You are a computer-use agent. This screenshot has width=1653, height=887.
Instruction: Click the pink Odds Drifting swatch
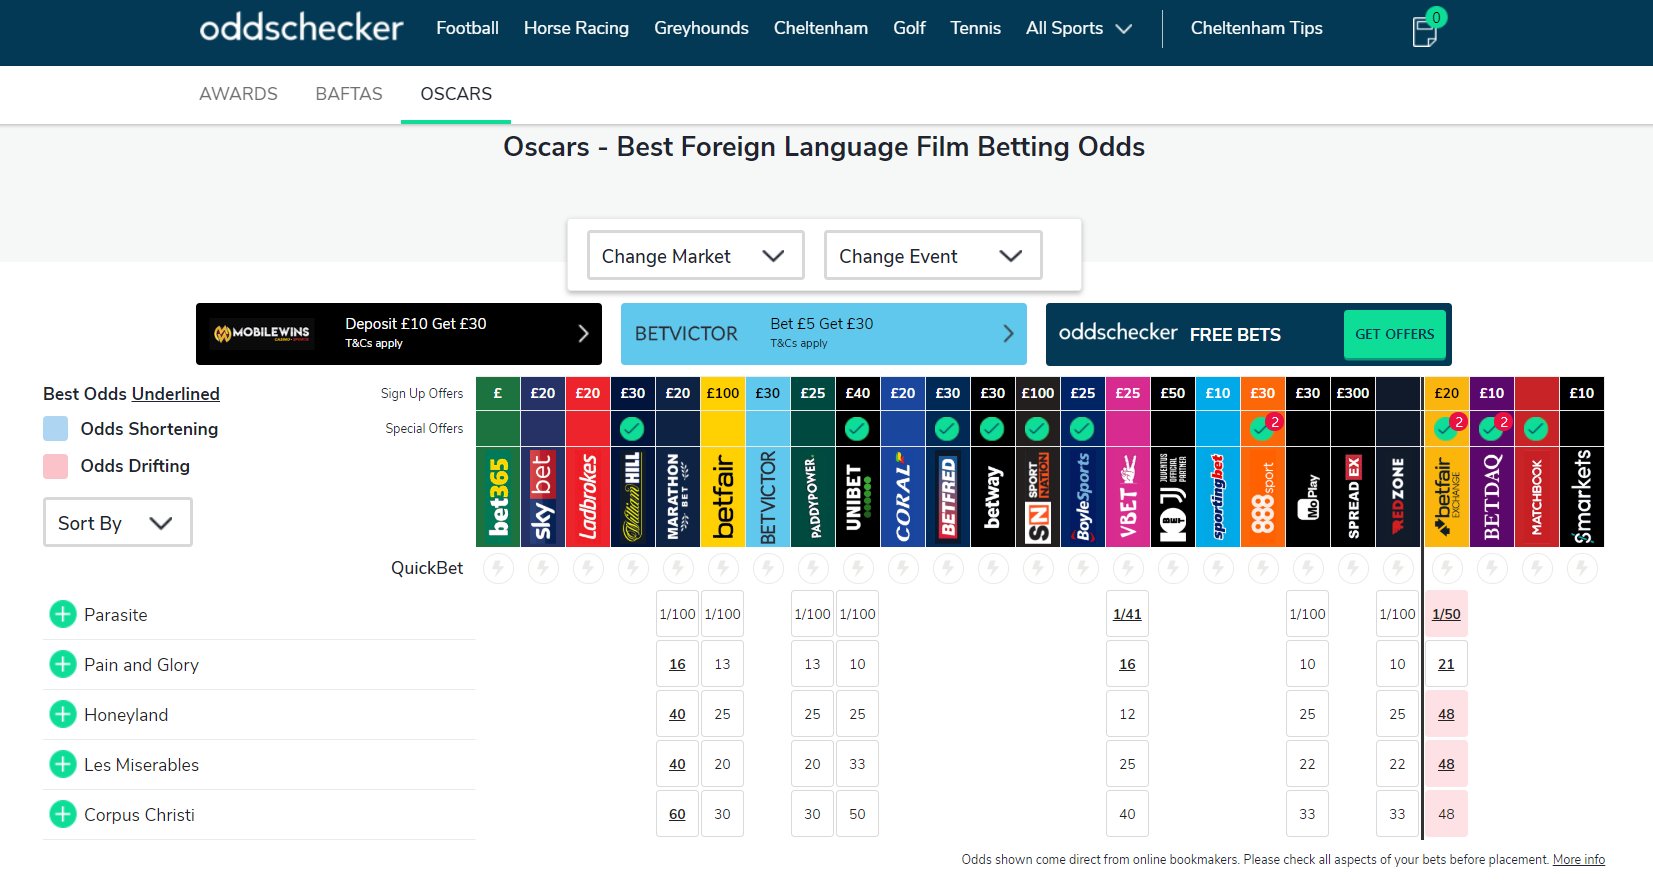[56, 466]
